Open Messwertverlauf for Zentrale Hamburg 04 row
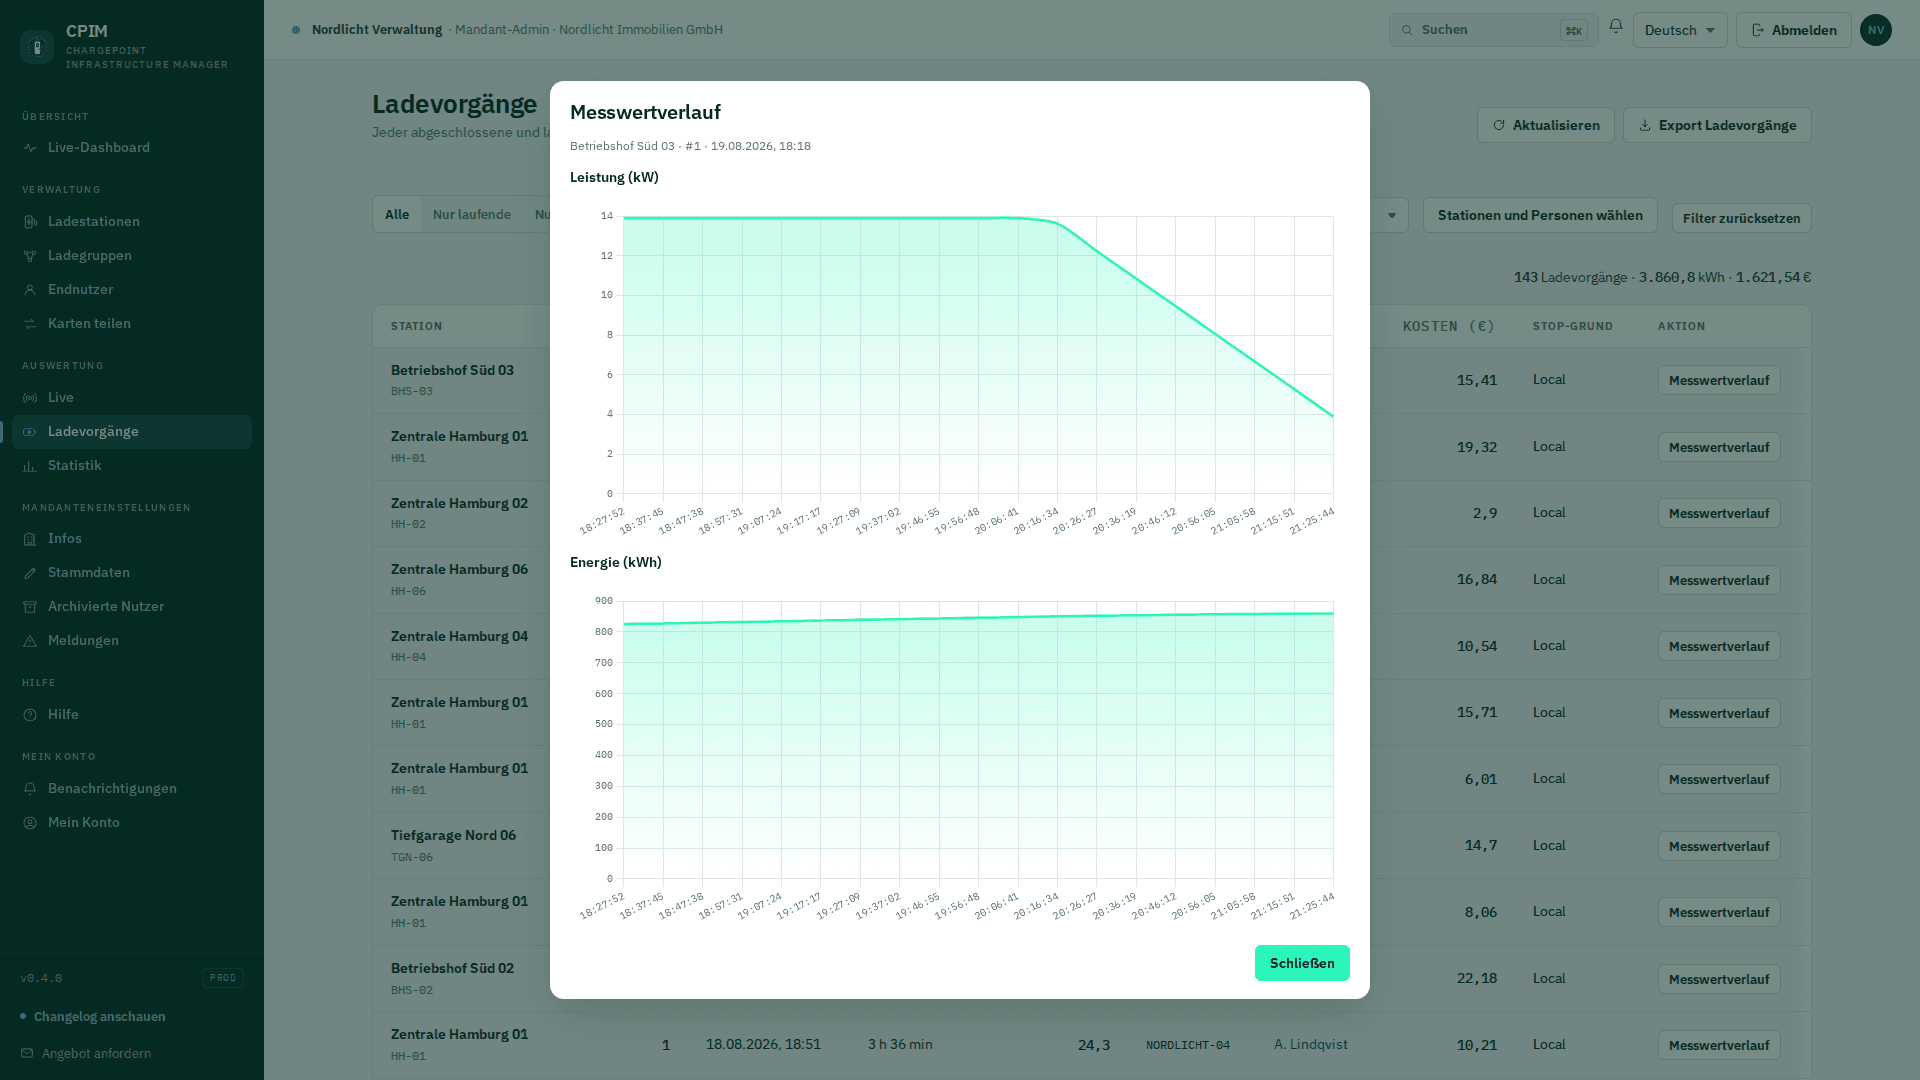 click(1719, 646)
